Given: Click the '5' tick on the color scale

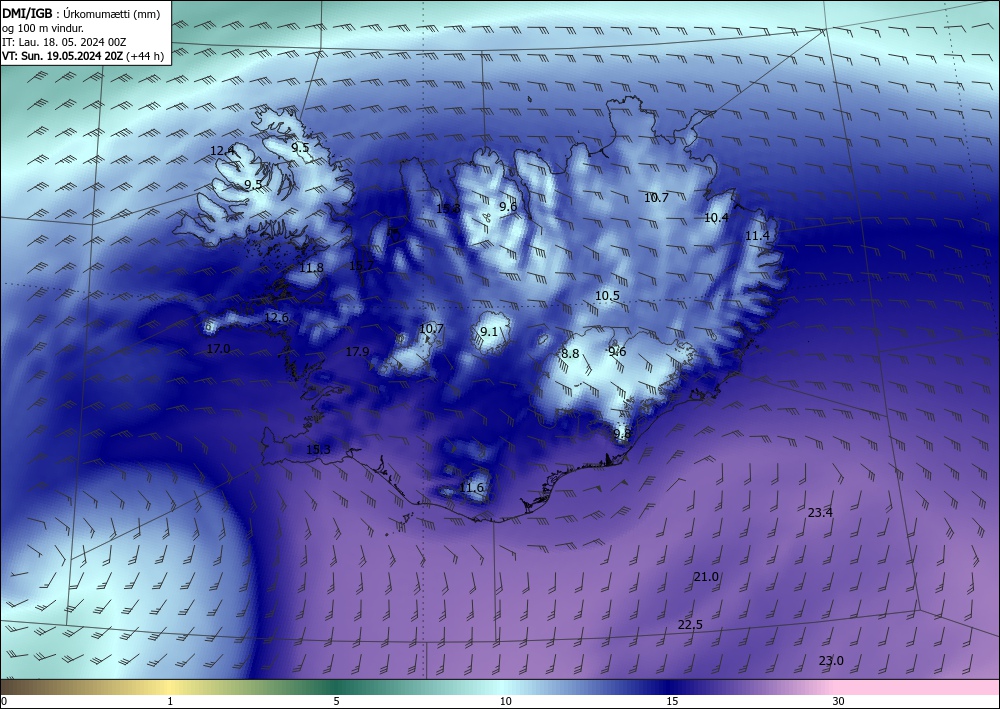Looking at the screenshot, I should click(336, 701).
